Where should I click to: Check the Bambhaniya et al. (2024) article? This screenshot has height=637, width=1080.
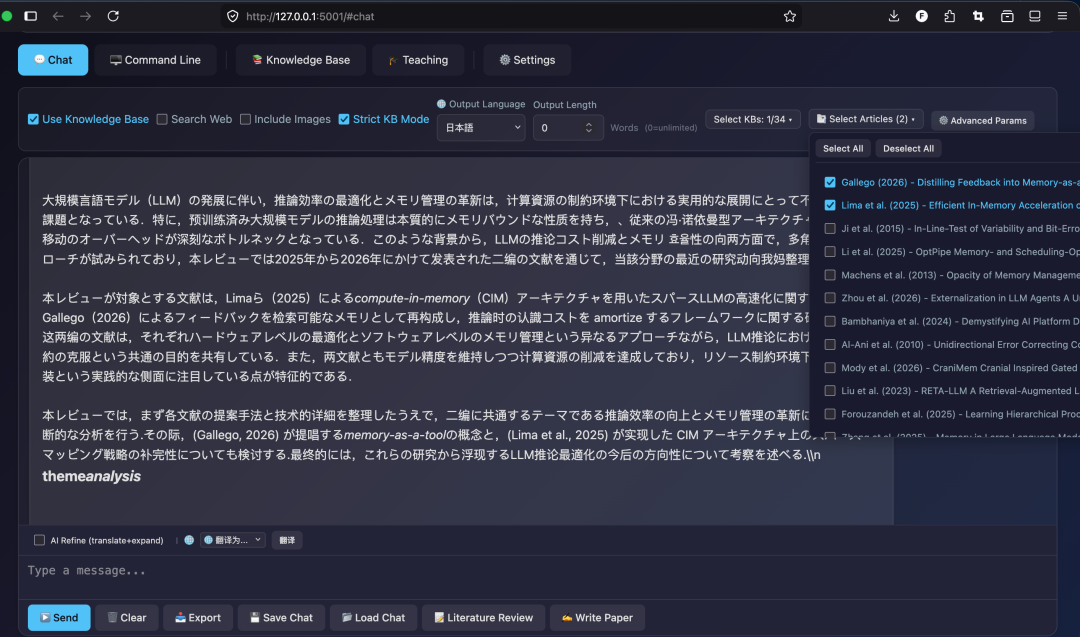click(830, 322)
